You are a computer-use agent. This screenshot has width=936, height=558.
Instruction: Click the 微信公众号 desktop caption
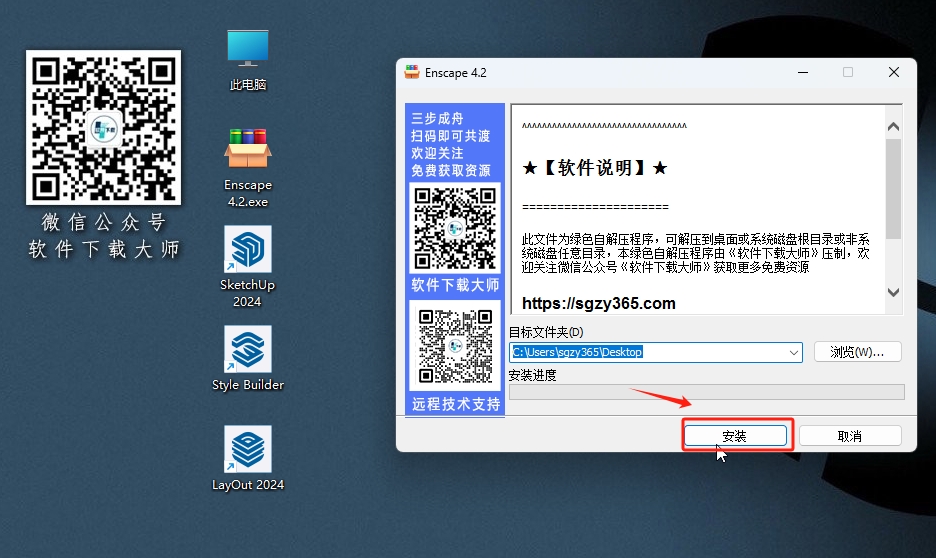[x=103, y=222]
